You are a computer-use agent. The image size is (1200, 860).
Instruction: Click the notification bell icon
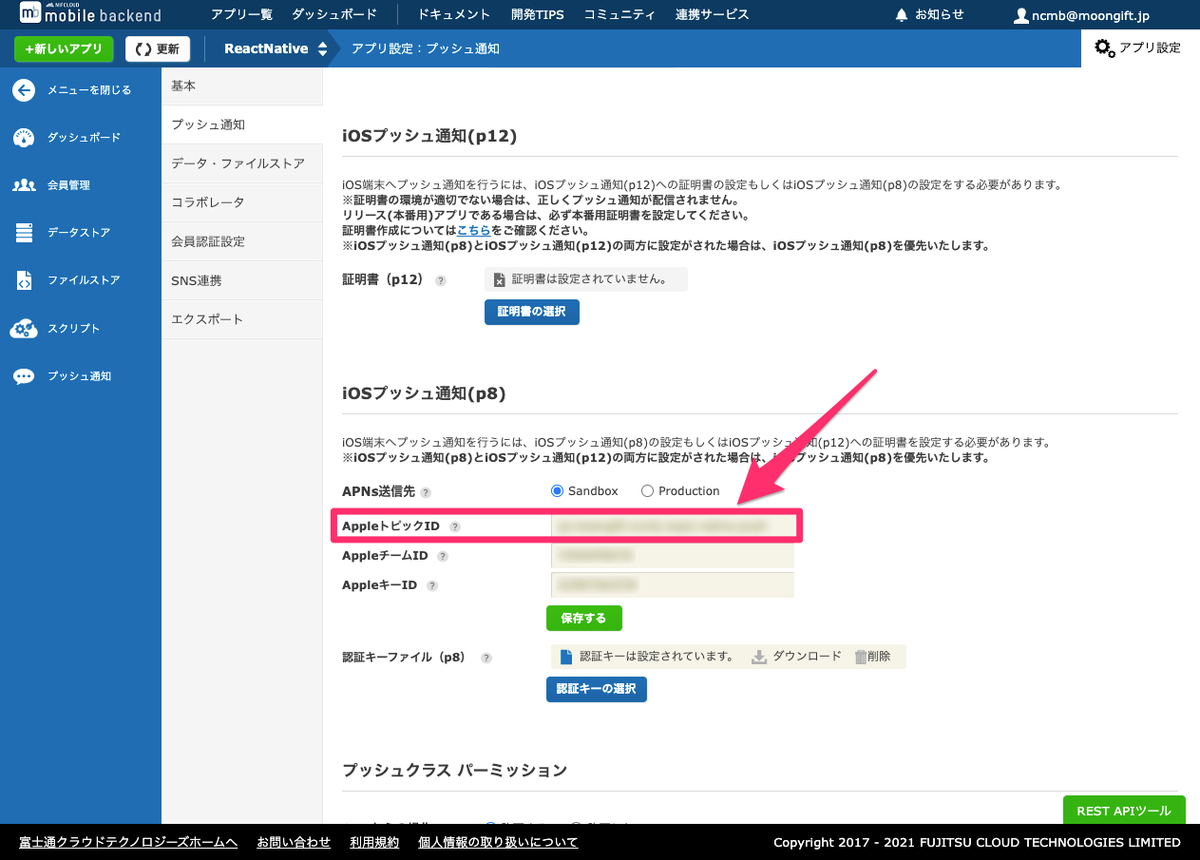click(902, 15)
